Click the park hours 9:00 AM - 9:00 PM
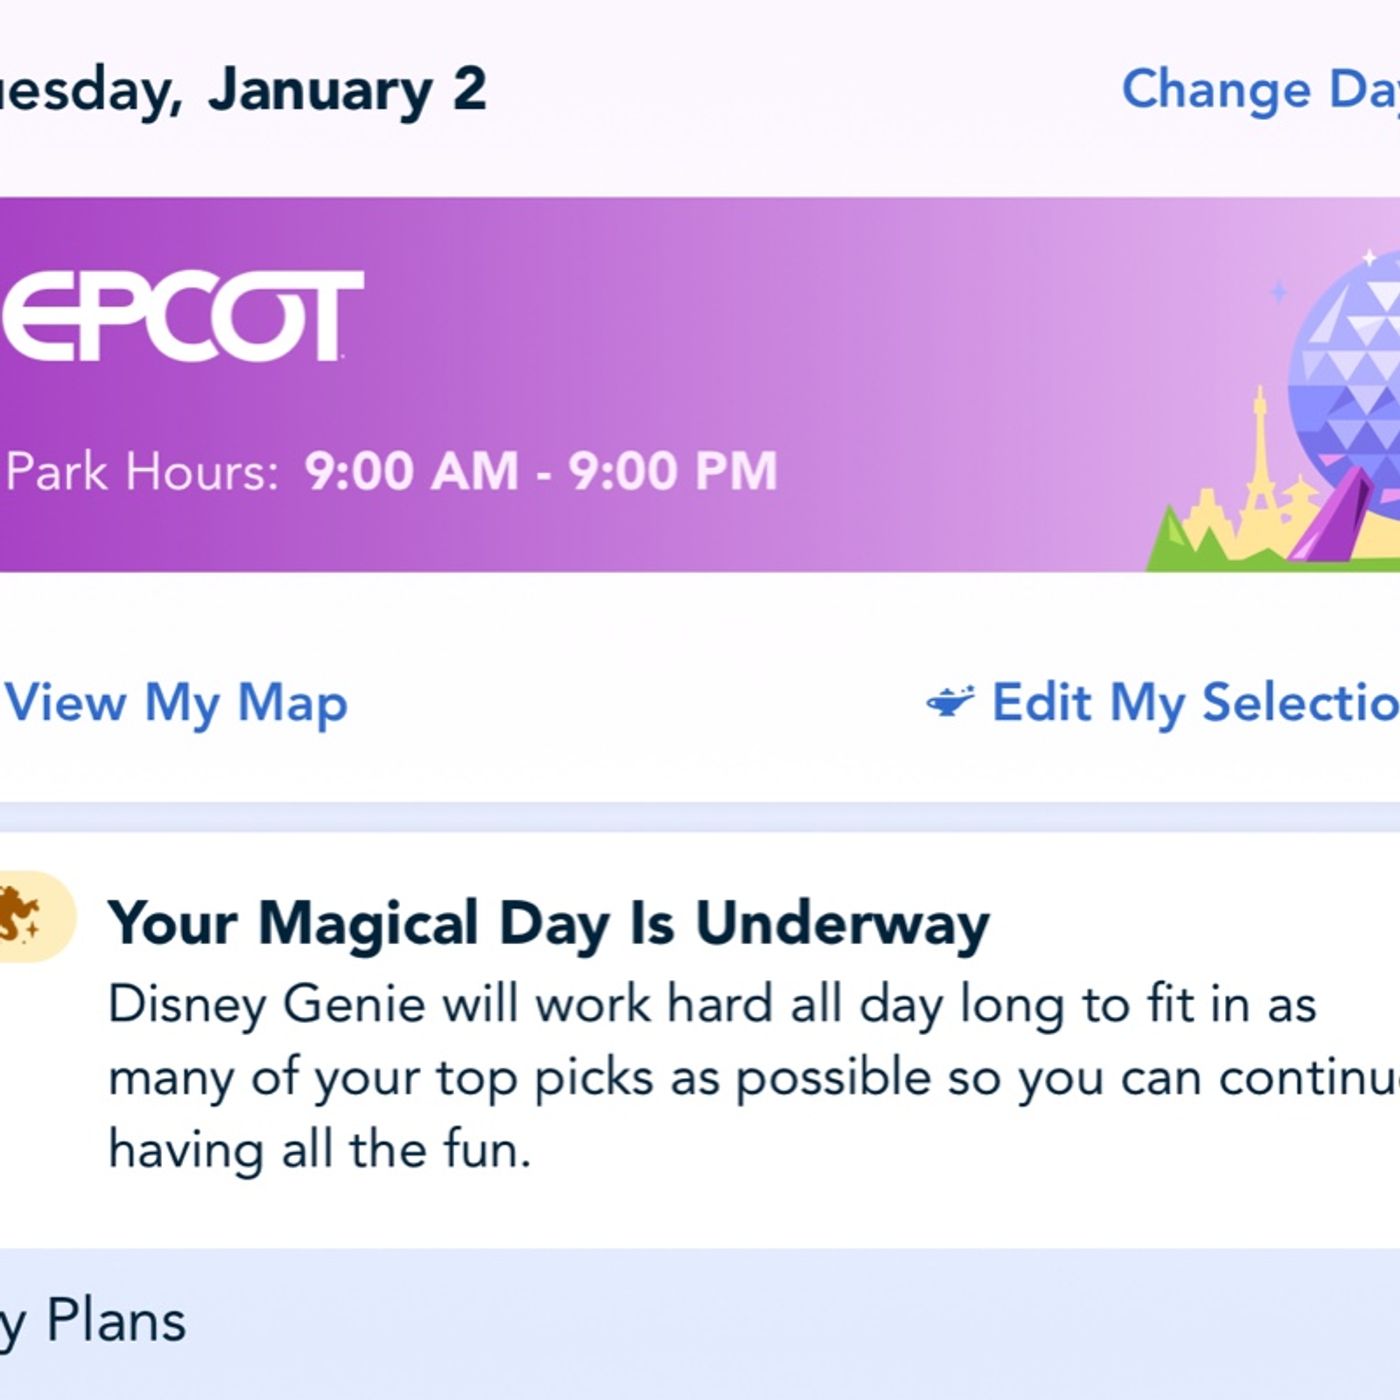Image resolution: width=1400 pixels, height=1400 pixels. pos(541,471)
